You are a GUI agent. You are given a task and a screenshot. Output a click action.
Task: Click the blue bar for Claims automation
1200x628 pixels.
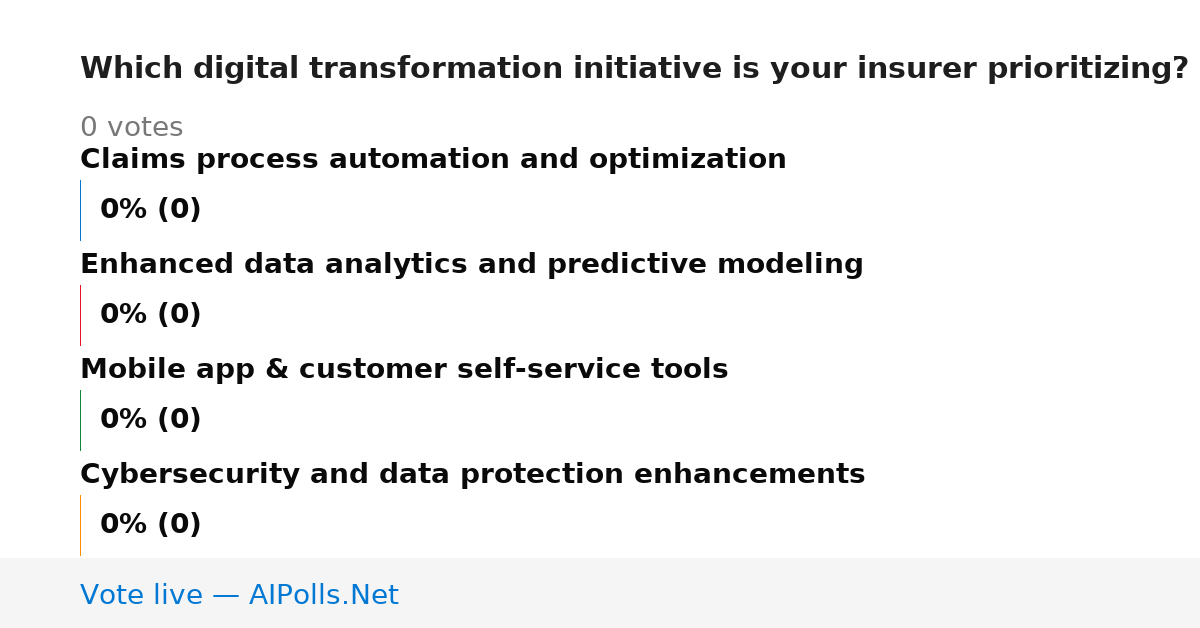pos(80,210)
